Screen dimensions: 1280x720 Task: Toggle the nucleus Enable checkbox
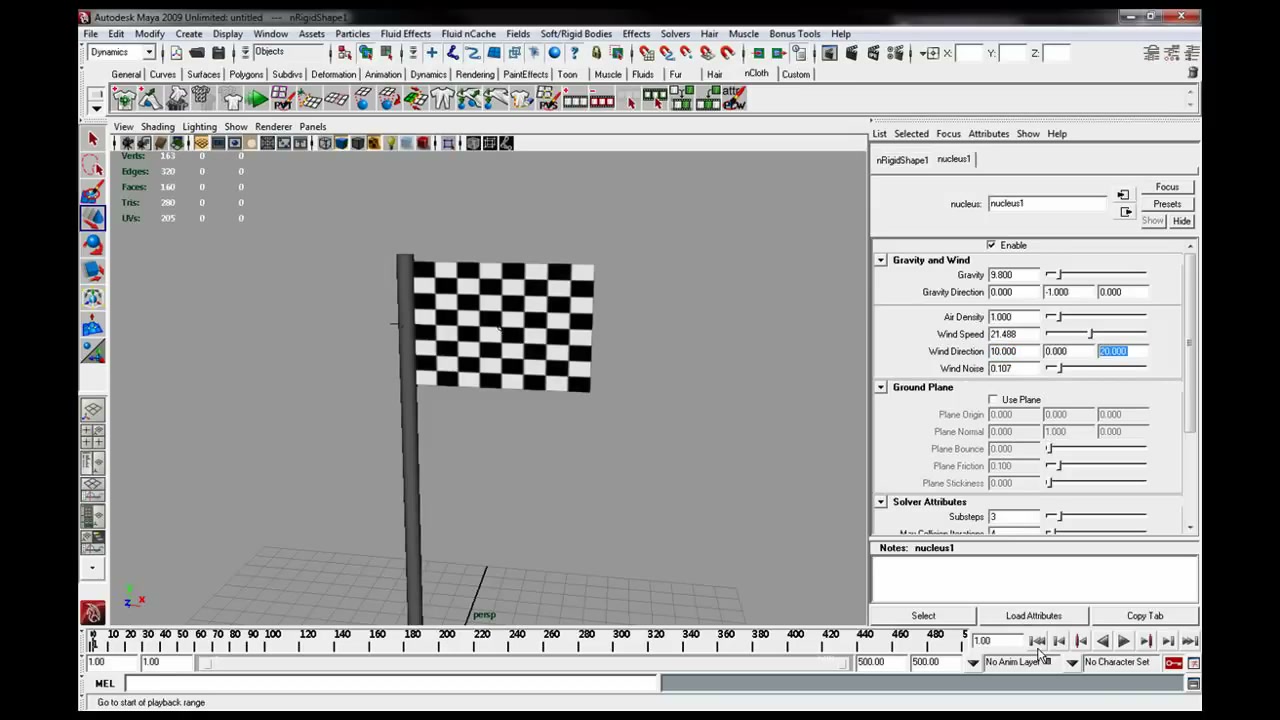991,245
